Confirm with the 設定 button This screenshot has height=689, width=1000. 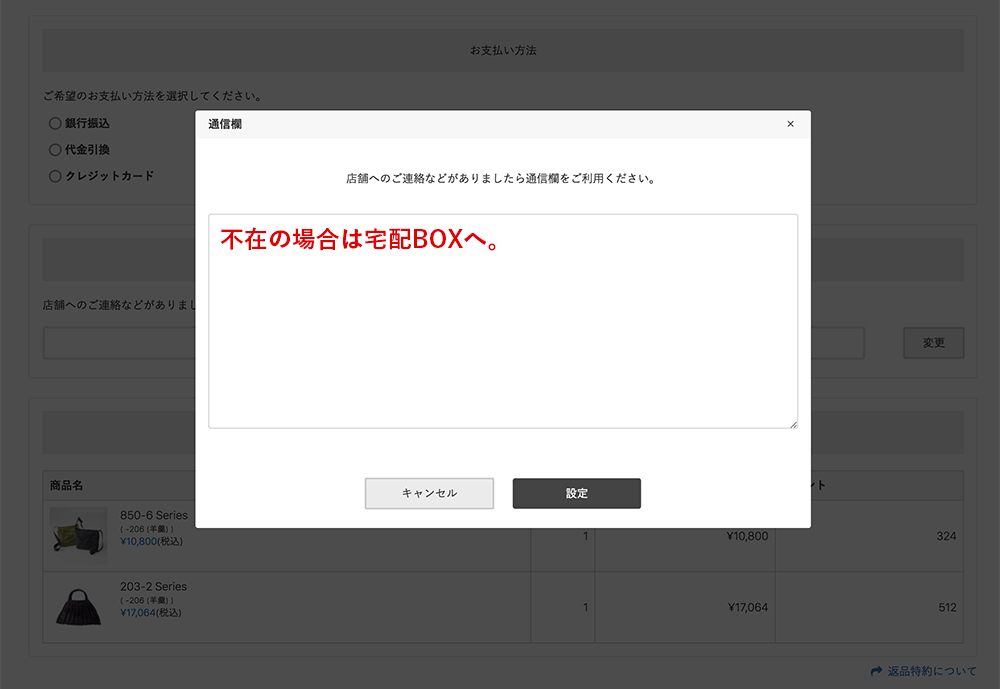tap(576, 493)
